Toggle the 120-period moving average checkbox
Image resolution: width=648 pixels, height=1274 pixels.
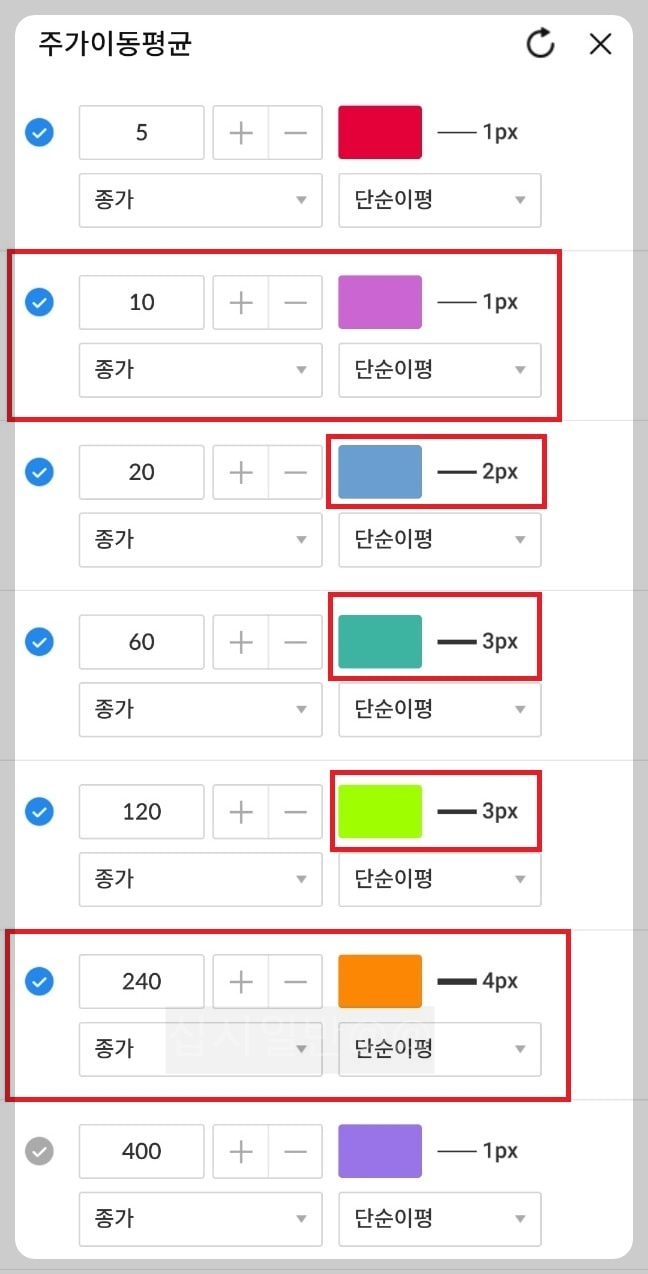[38, 811]
